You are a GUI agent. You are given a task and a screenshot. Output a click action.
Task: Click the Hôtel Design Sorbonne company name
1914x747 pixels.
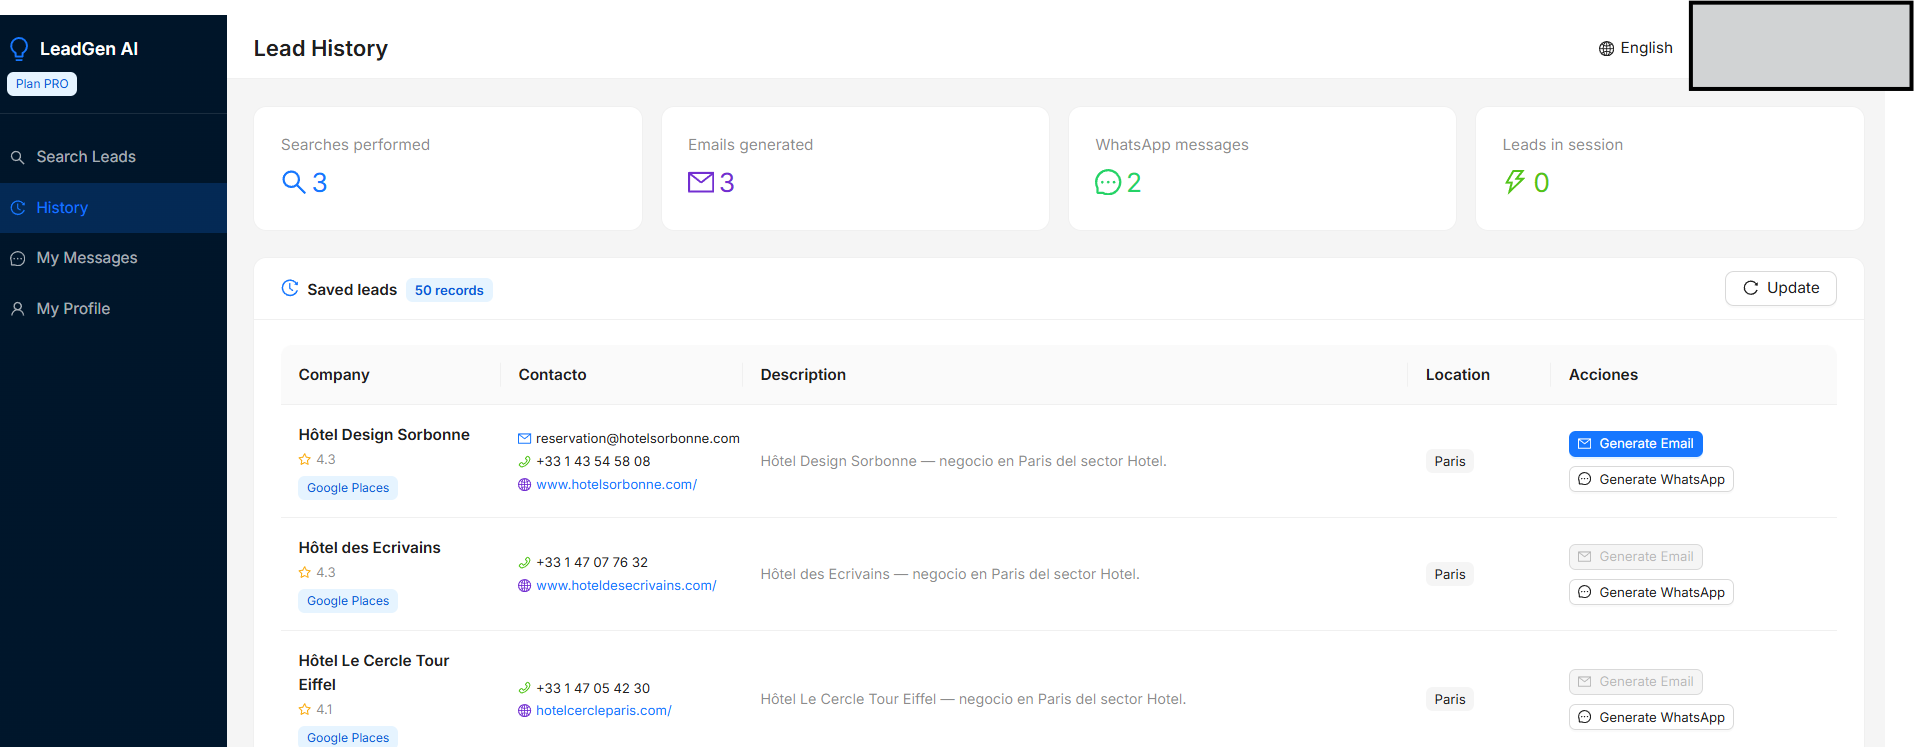click(x=384, y=435)
